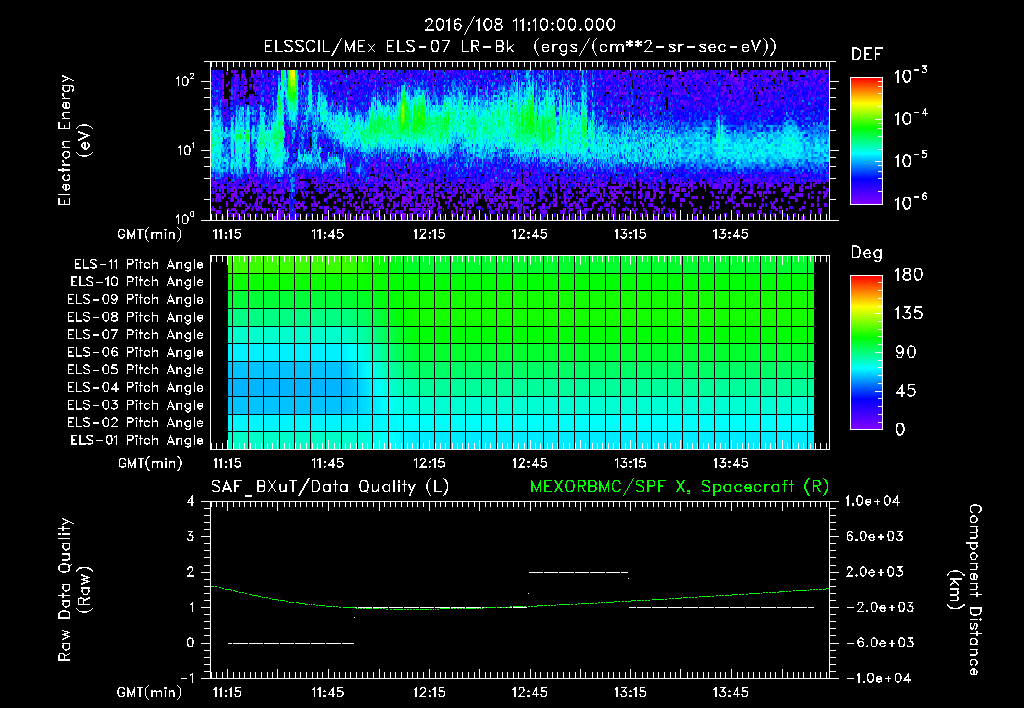The image size is (1024, 708).
Task: Click 13:15 time label under pitch angle panel
Action: 630,464
